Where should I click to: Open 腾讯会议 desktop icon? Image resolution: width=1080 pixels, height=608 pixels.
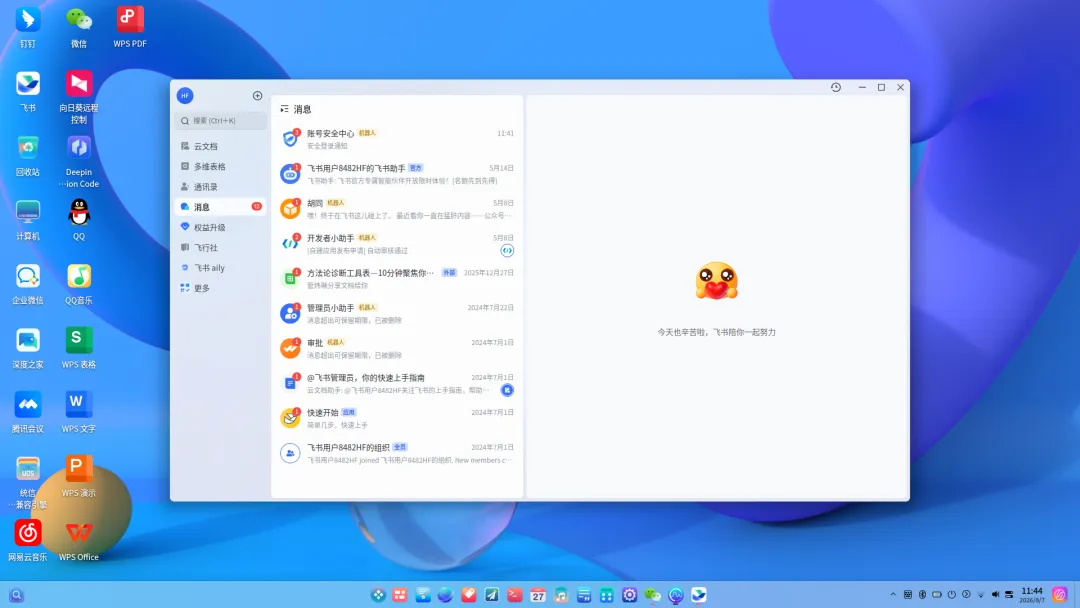[x=28, y=412]
